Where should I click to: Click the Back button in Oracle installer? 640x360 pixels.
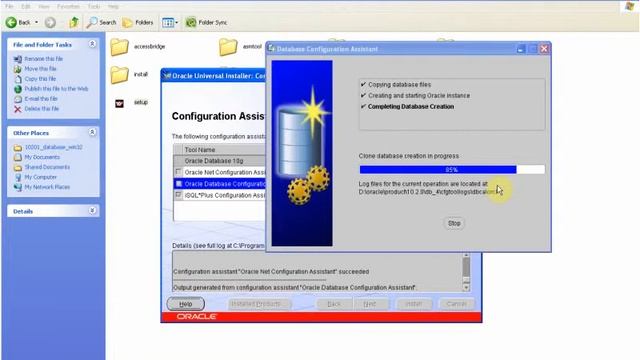point(334,304)
